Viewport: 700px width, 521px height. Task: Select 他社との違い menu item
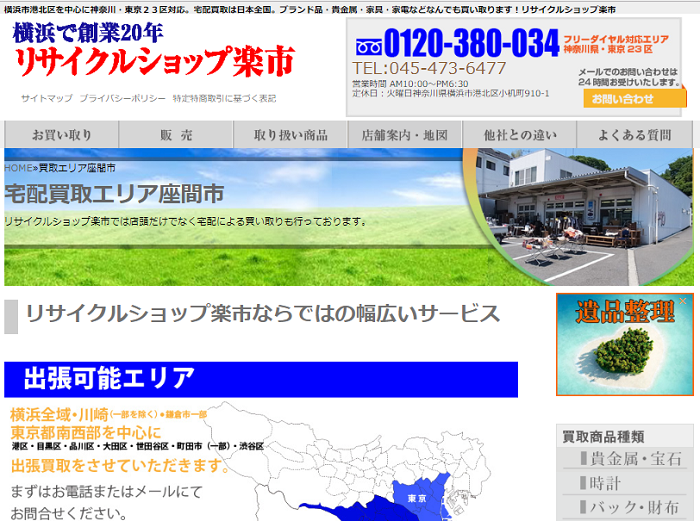point(520,134)
